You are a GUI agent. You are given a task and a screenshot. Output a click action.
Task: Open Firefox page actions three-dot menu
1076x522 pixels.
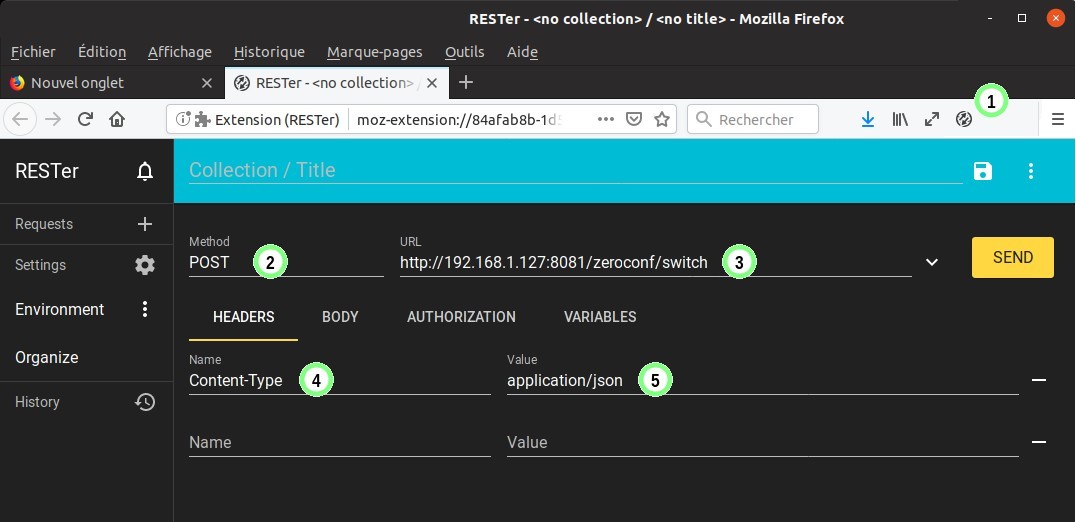pos(605,119)
